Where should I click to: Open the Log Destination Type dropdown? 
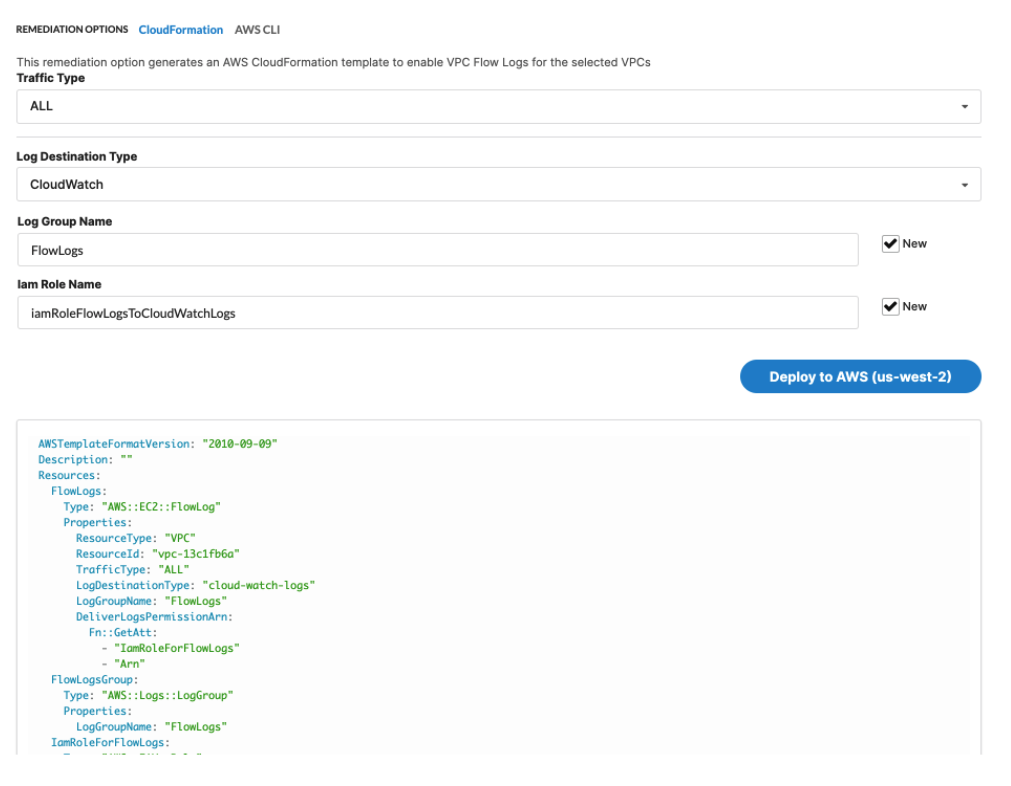point(498,184)
